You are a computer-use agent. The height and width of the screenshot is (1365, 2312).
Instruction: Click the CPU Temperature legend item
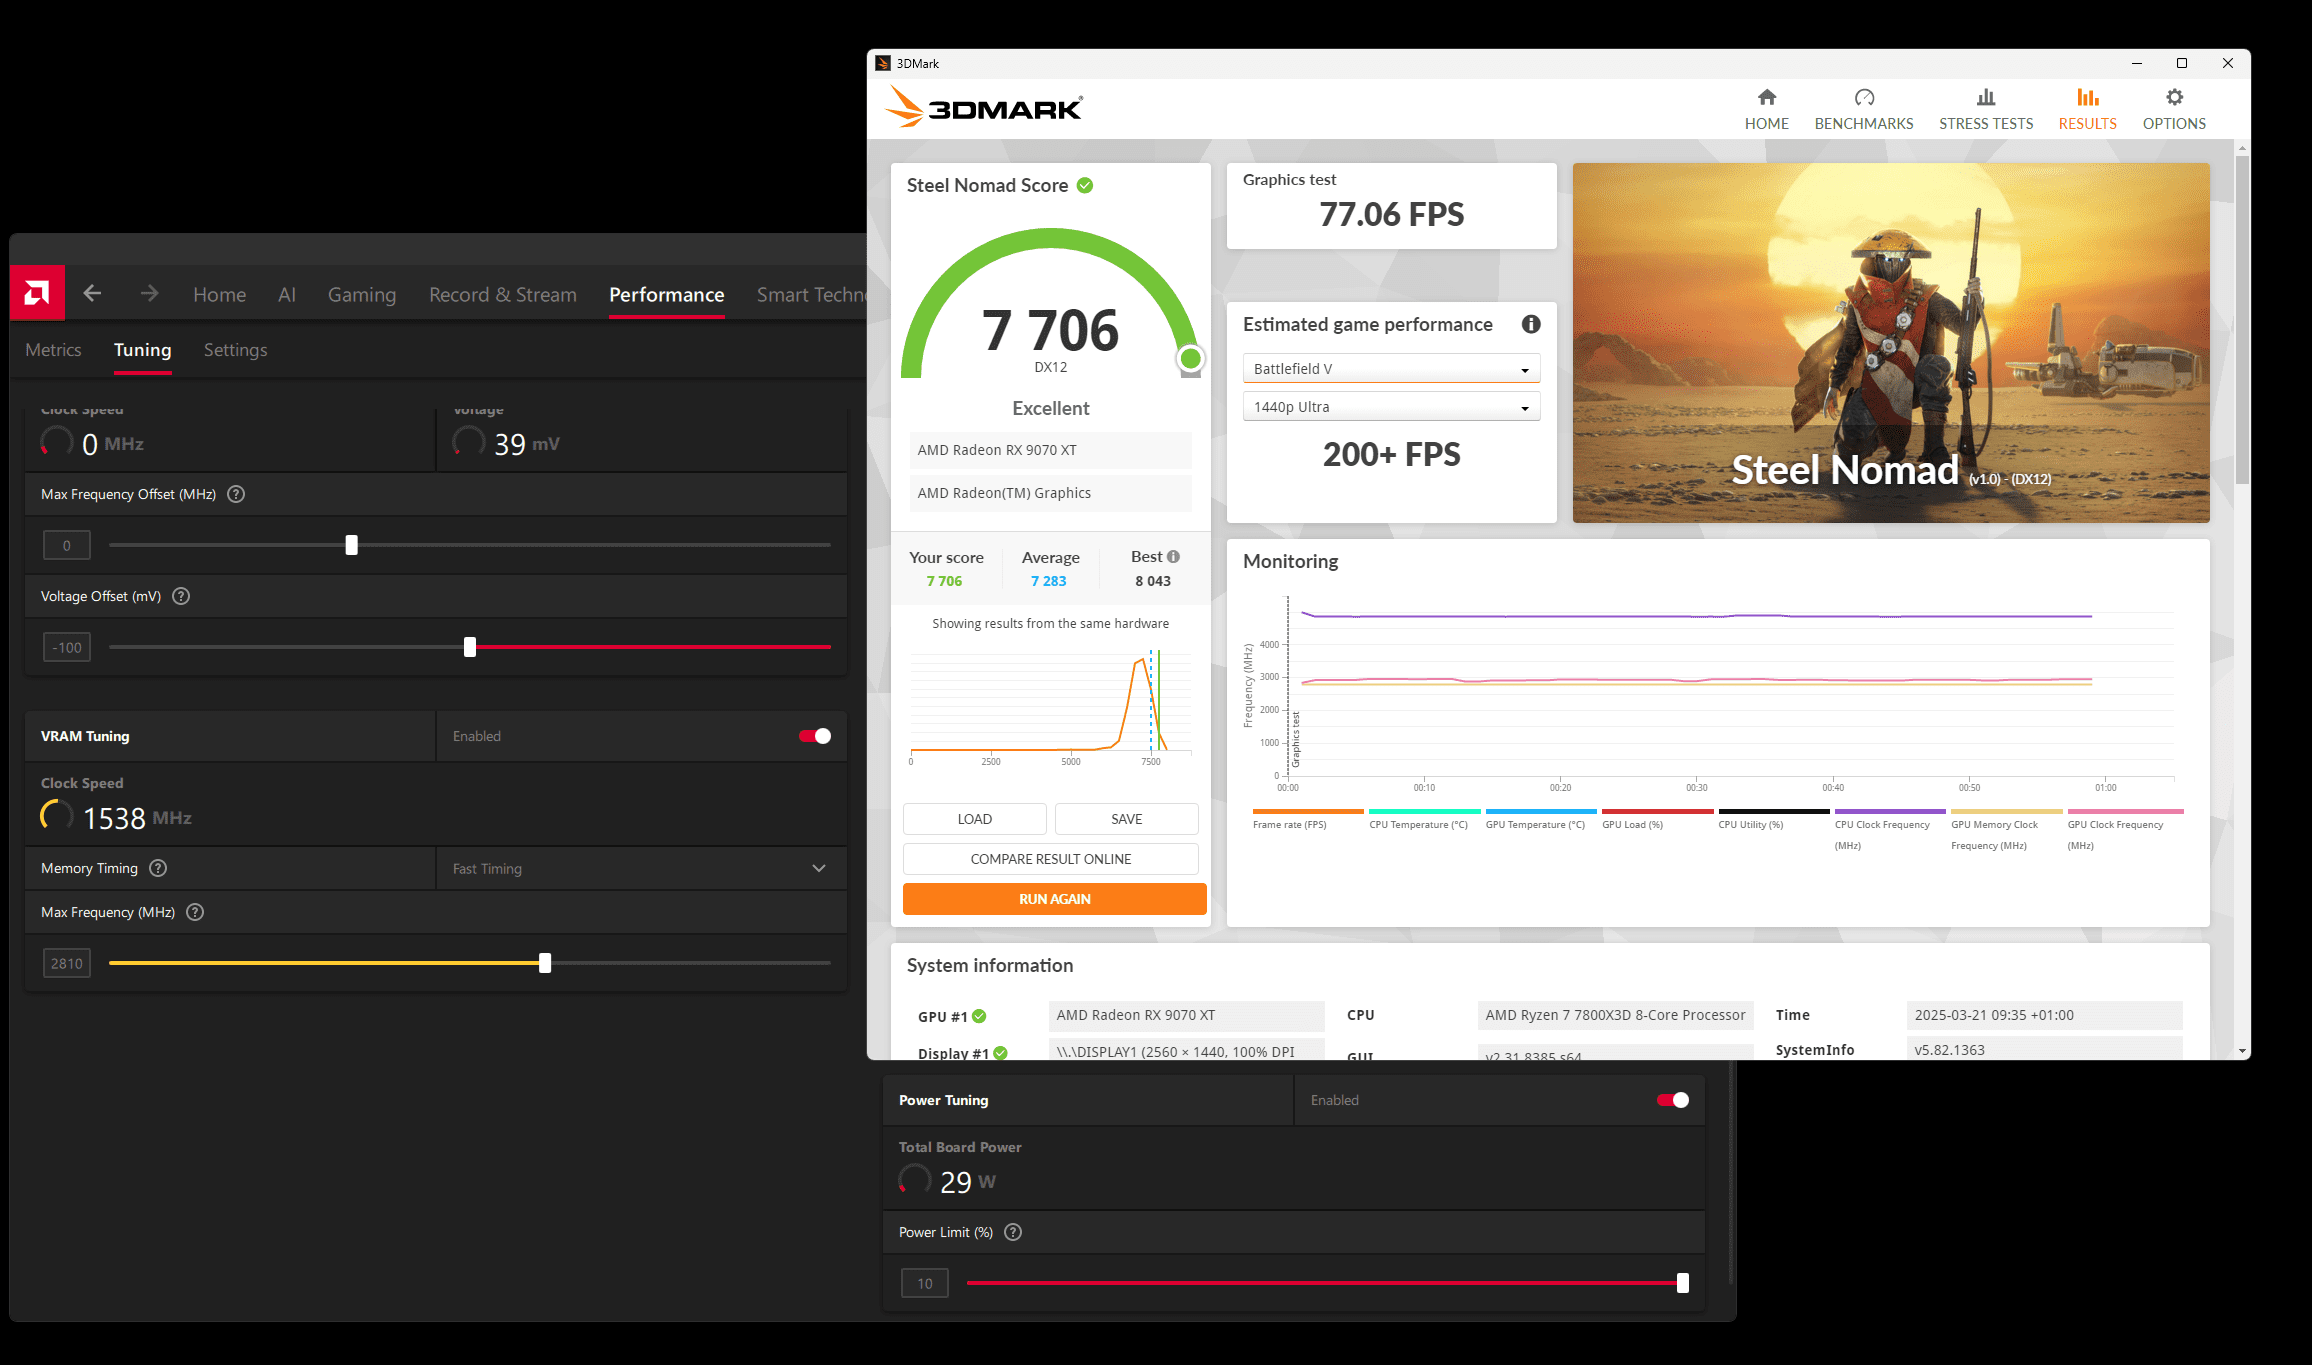(x=1424, y=819)
